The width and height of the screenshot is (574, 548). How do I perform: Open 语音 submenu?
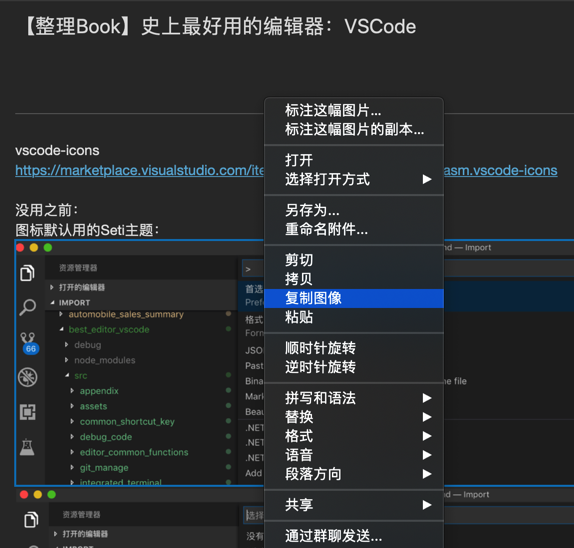[354, 455]
